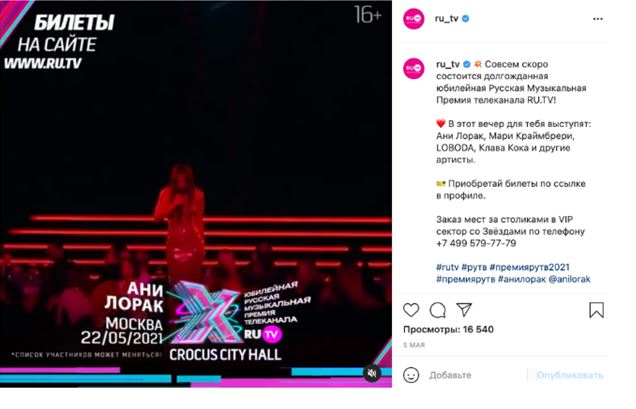Open comments via the speech bubble icon
The width and height of the screenshot is (636, 409).
[438, 310]
